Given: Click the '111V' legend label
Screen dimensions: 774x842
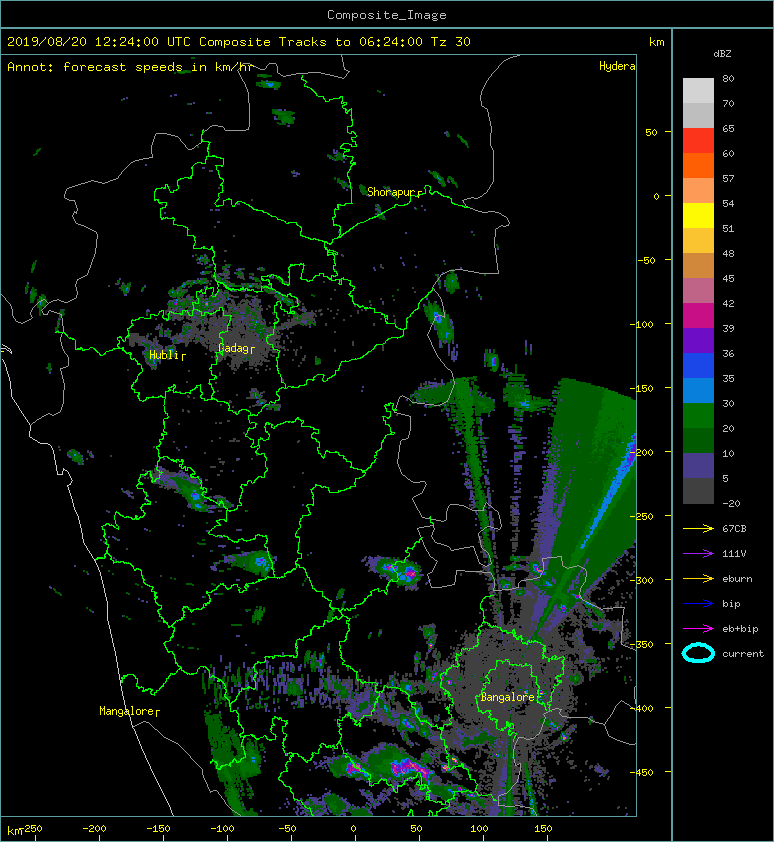Looking at the screenshot, I should point(734,554).
